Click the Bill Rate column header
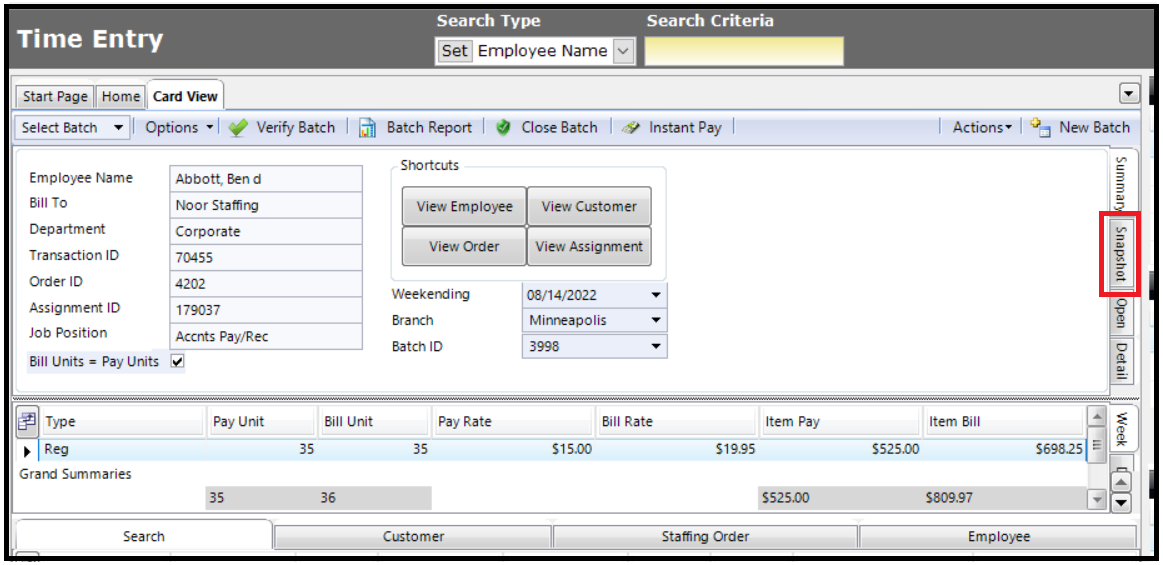1163x565 pixels. click(x=678, y=422)
